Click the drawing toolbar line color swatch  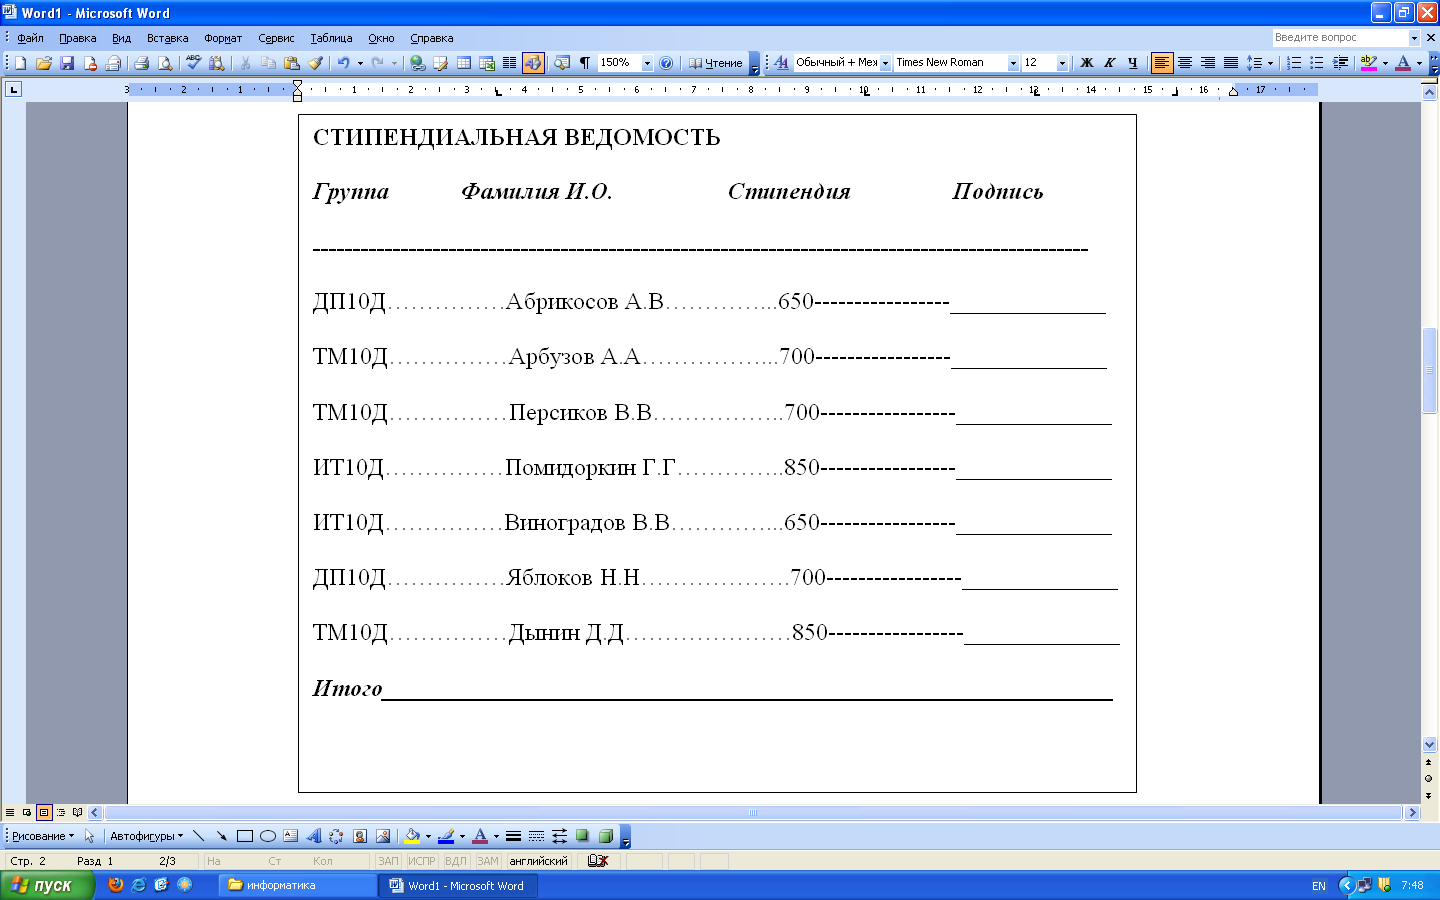pyautogui.click(x=446, y=836)
